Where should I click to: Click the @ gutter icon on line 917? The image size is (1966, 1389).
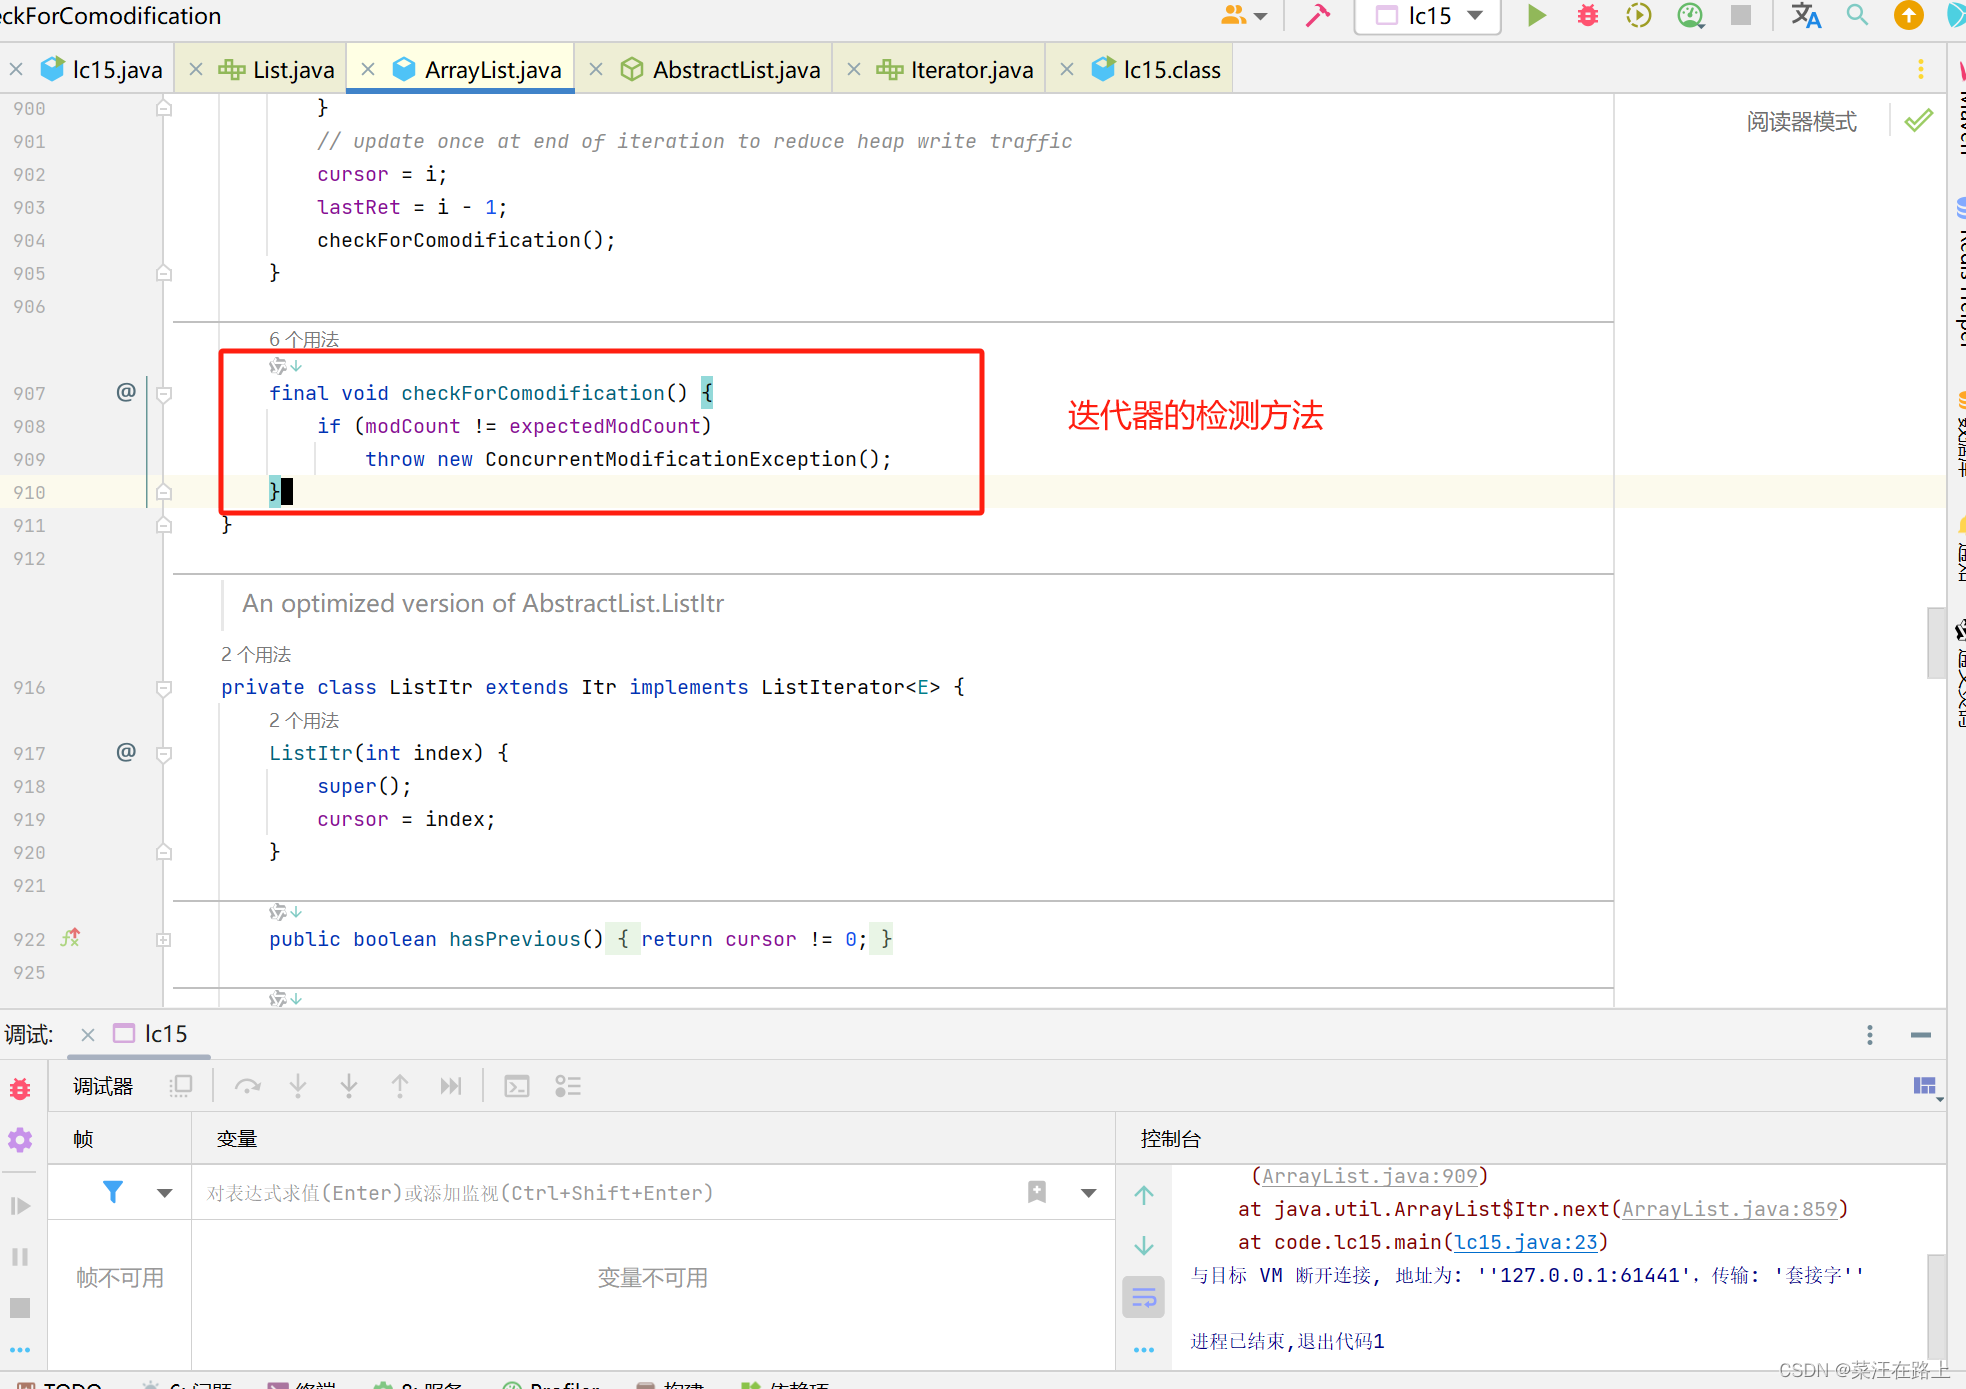126,752
